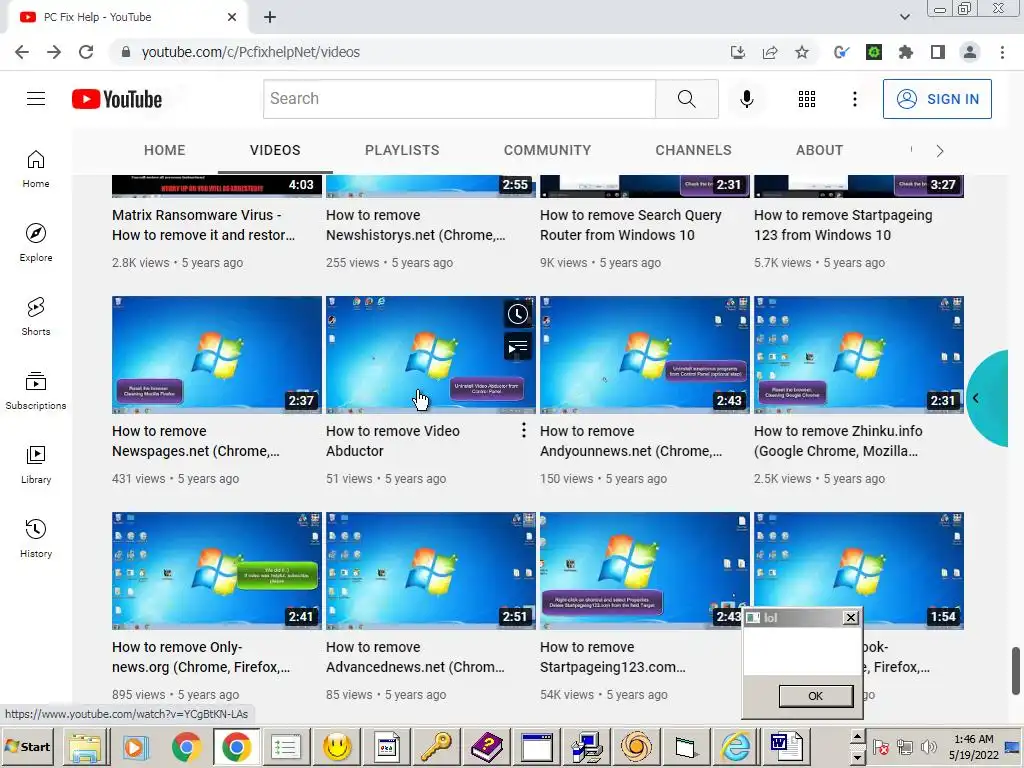
Task: Open Explore in the left sidebar
Action: [x=36, y=243]
